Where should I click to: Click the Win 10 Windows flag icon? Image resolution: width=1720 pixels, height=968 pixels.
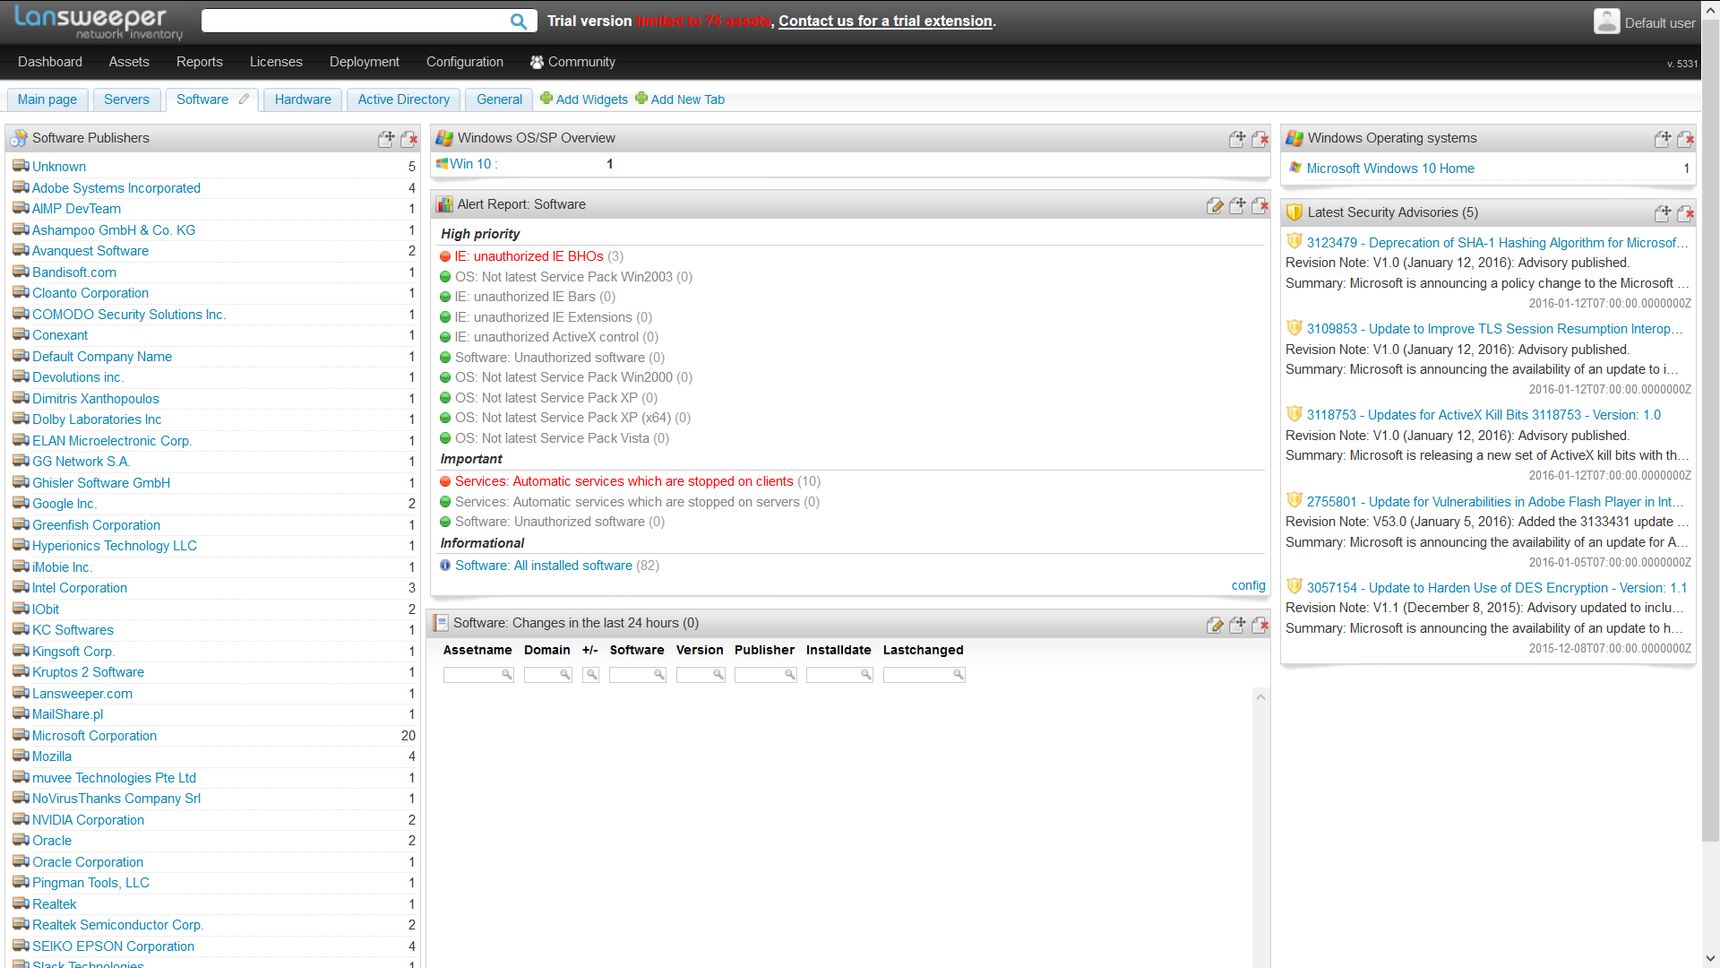coord(442,164)
